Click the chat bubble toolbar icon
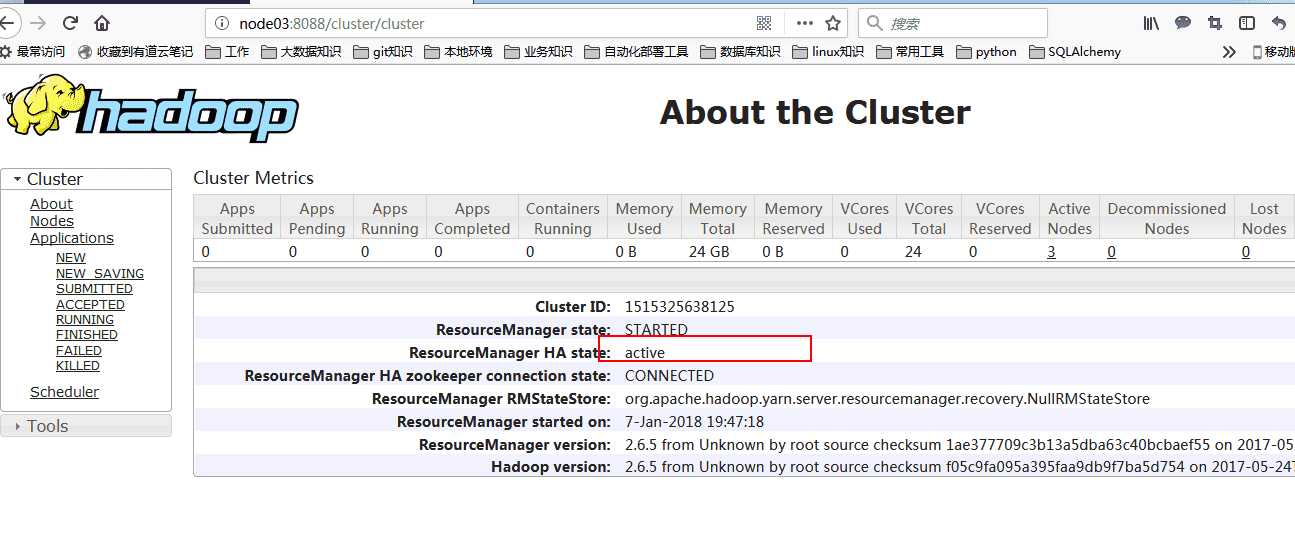This screenshot has width=1295, height=534. tap(1183, 23)
